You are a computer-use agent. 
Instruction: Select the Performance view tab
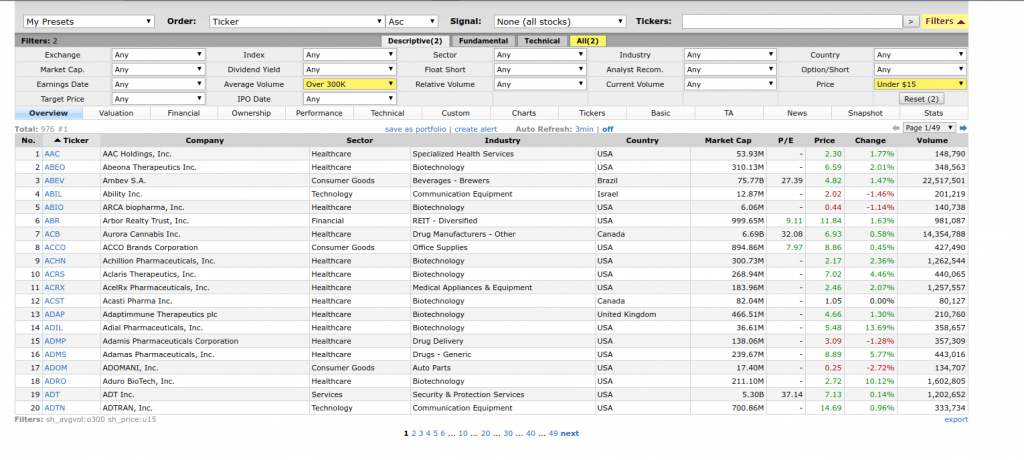point(319,113)
